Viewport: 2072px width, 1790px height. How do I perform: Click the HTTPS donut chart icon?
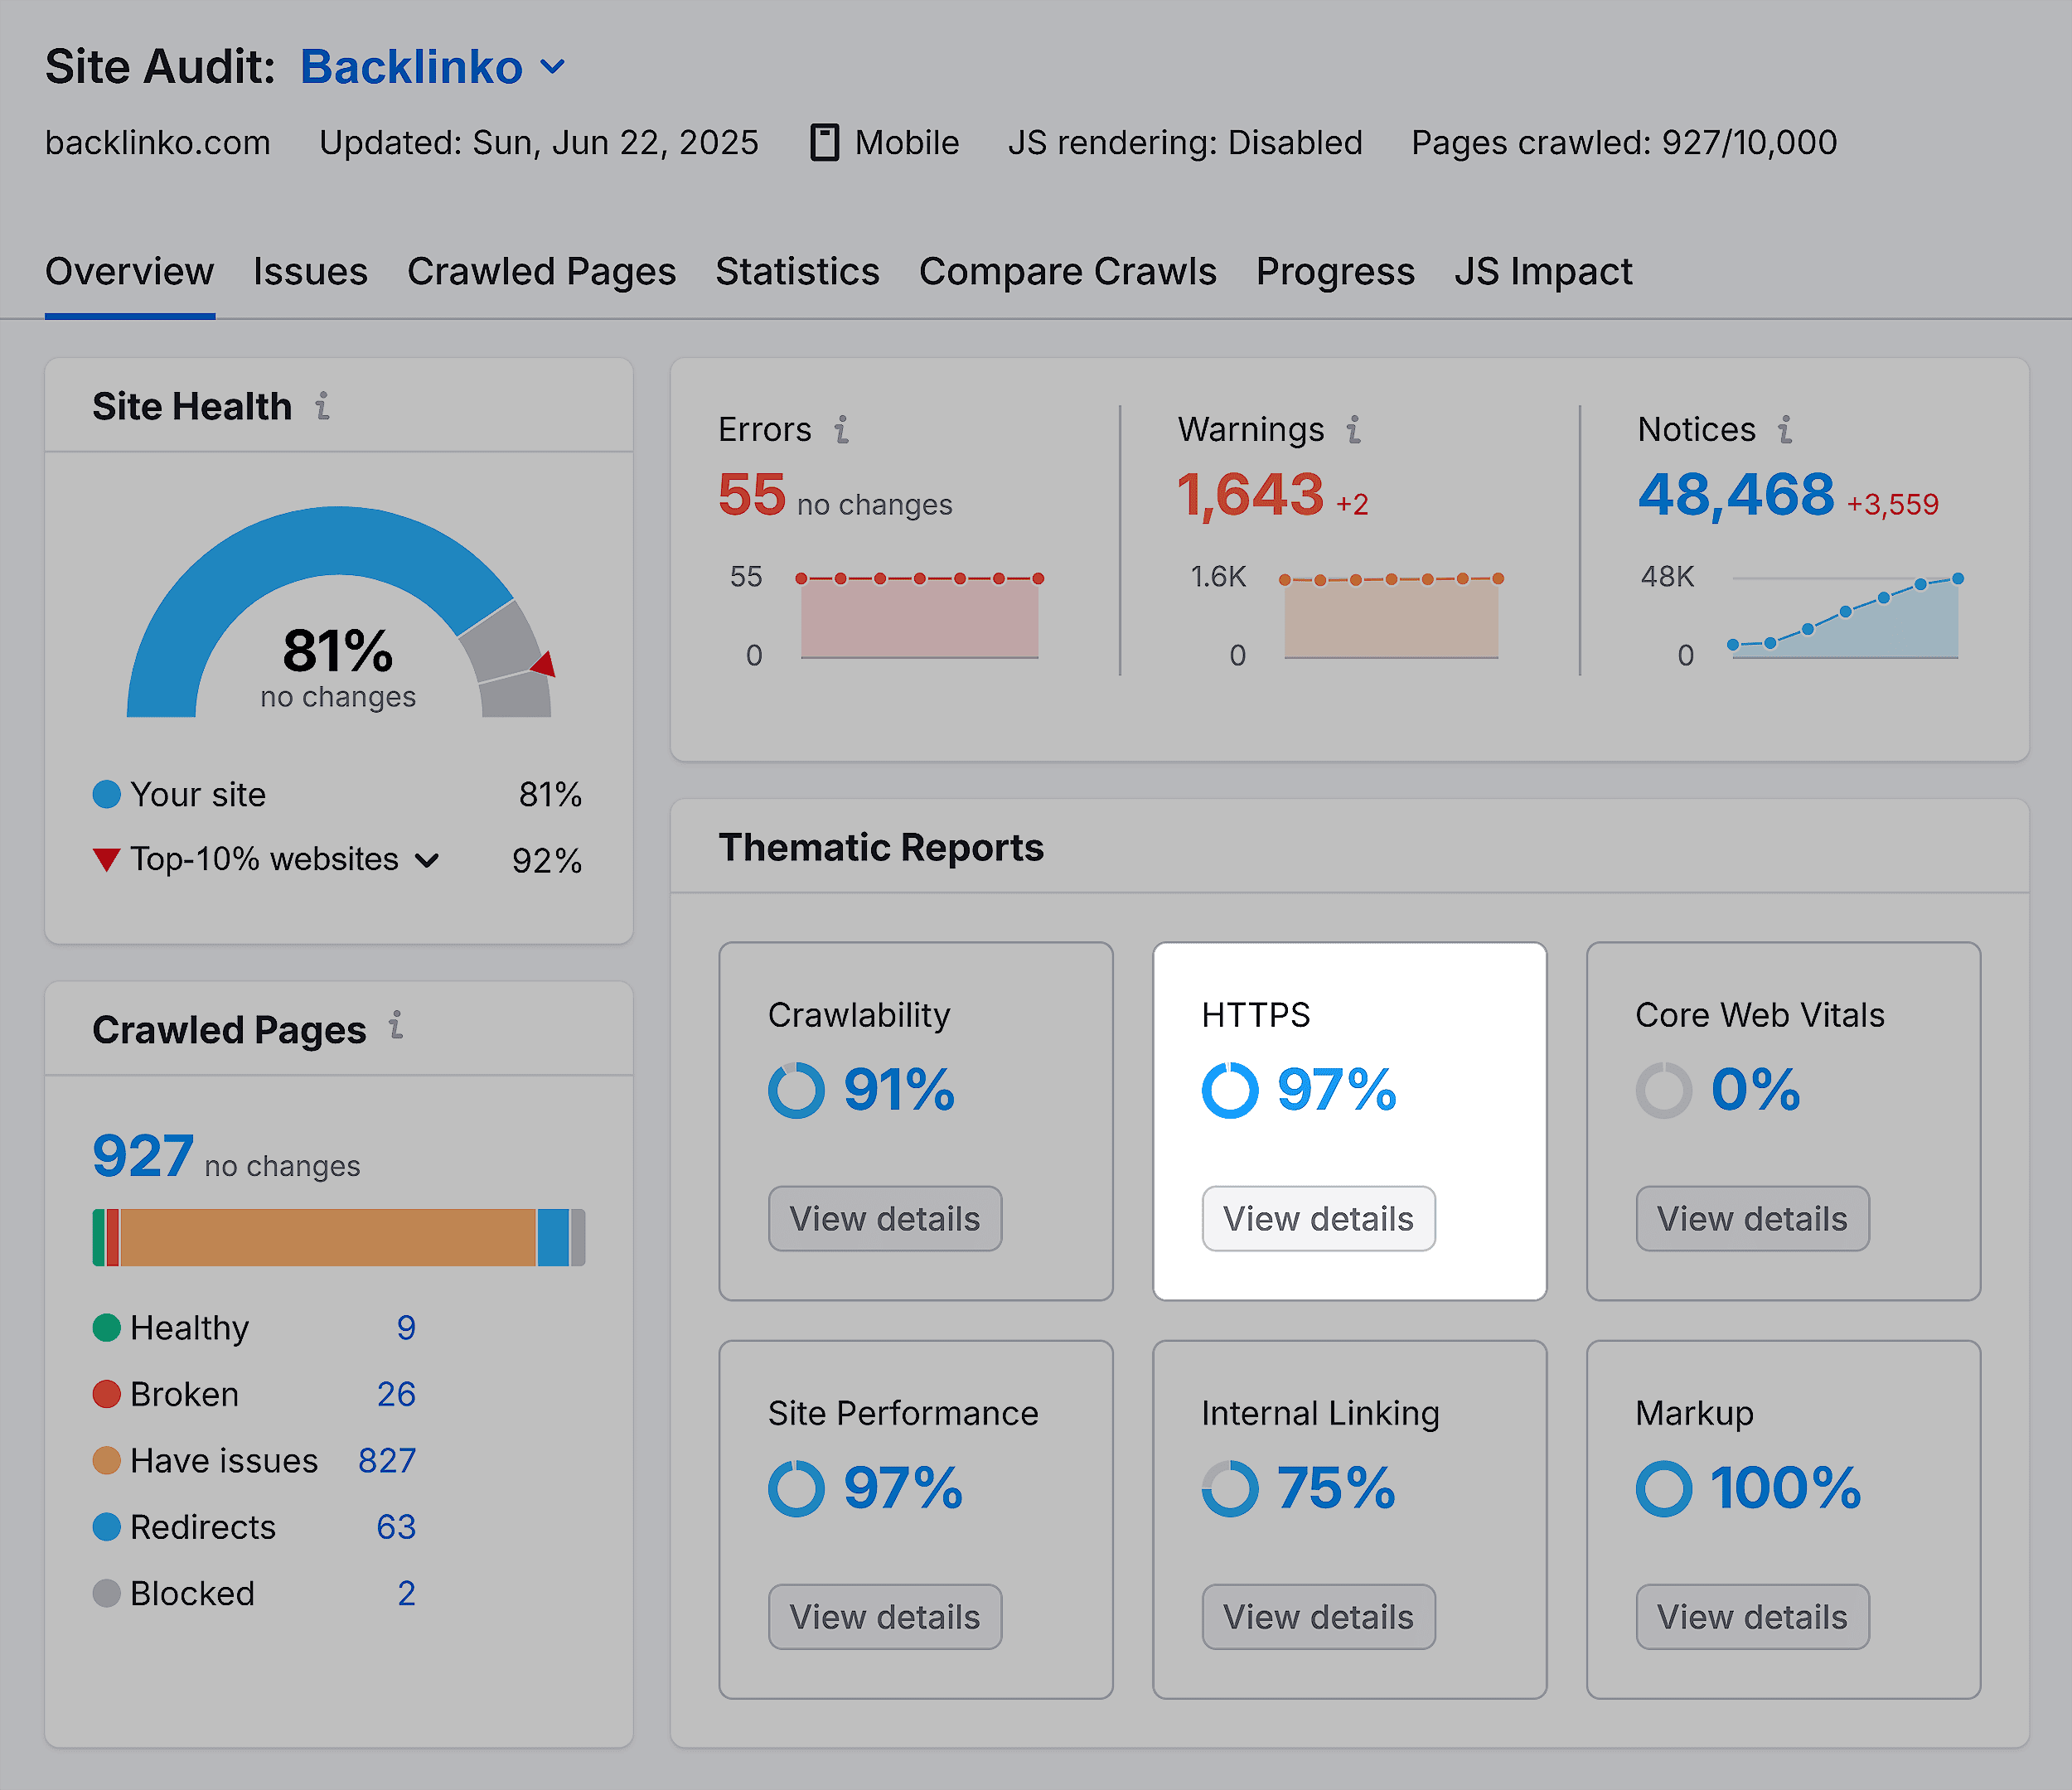tap(1230, 1090)
